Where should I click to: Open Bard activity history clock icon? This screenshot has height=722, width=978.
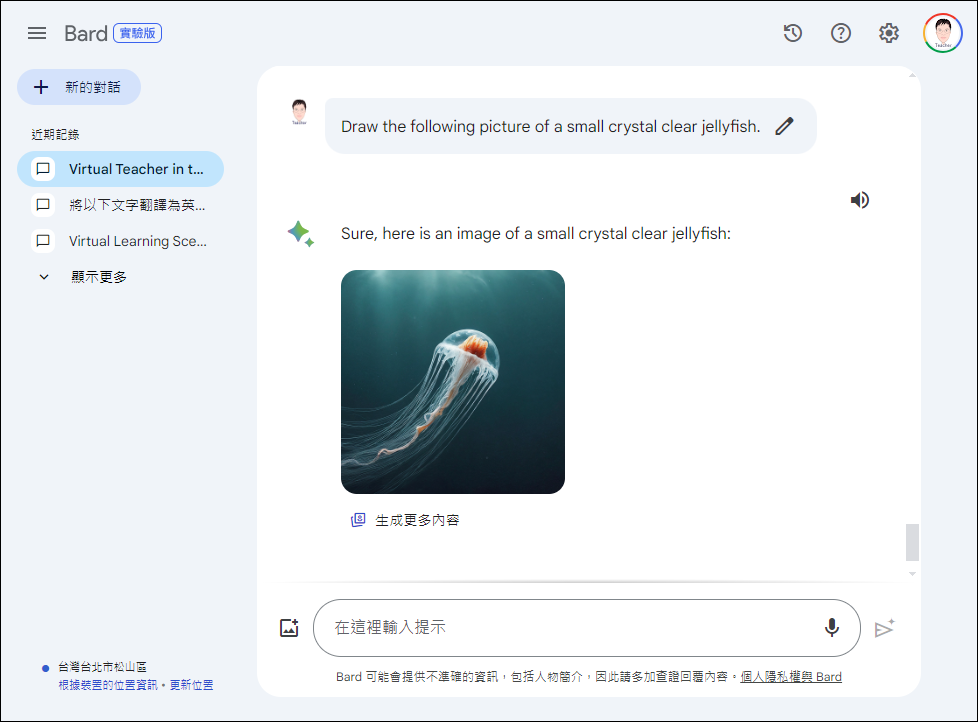[793, 33]
